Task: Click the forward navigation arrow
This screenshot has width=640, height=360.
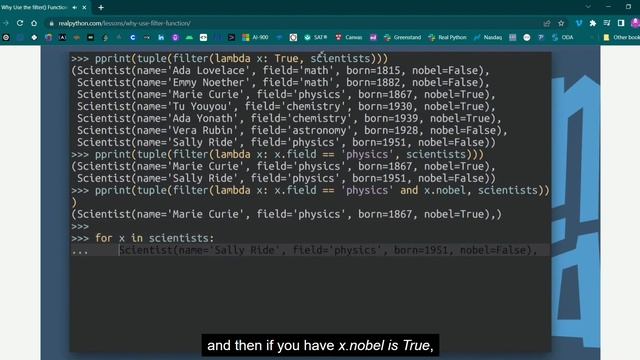Action: [6, 23]
